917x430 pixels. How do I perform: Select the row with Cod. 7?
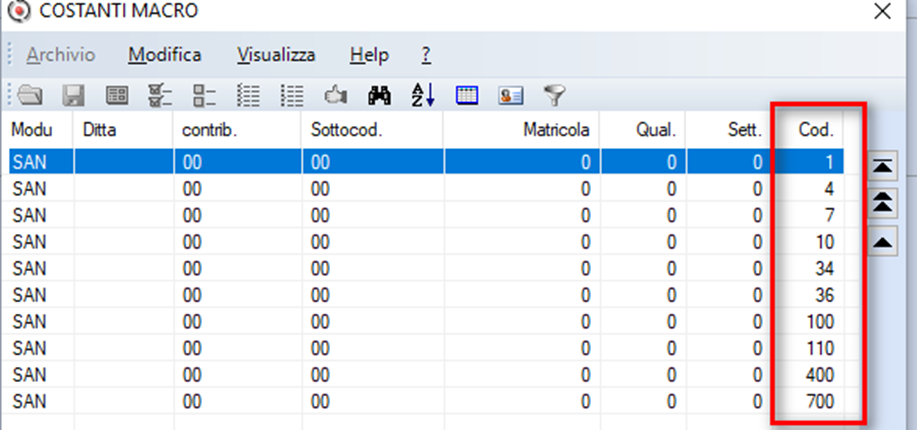click(426, 215)
